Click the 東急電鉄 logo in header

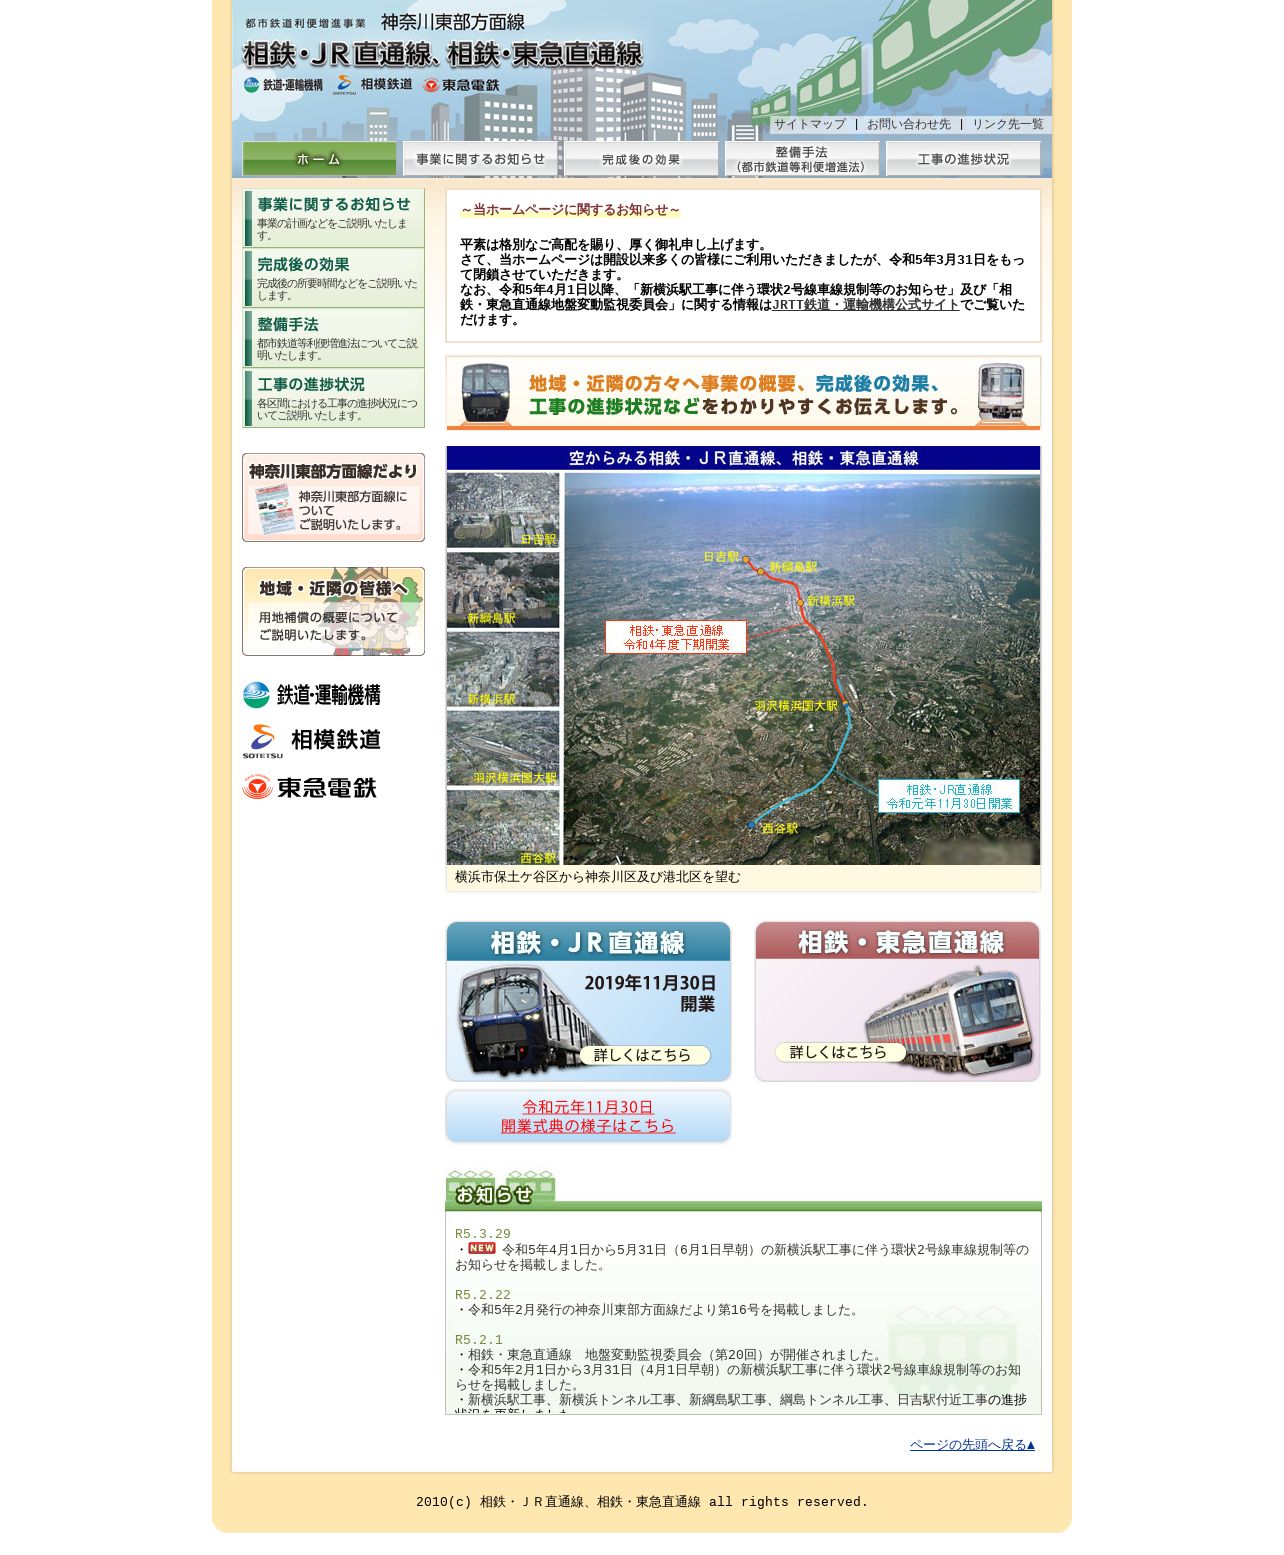(461, 85)
